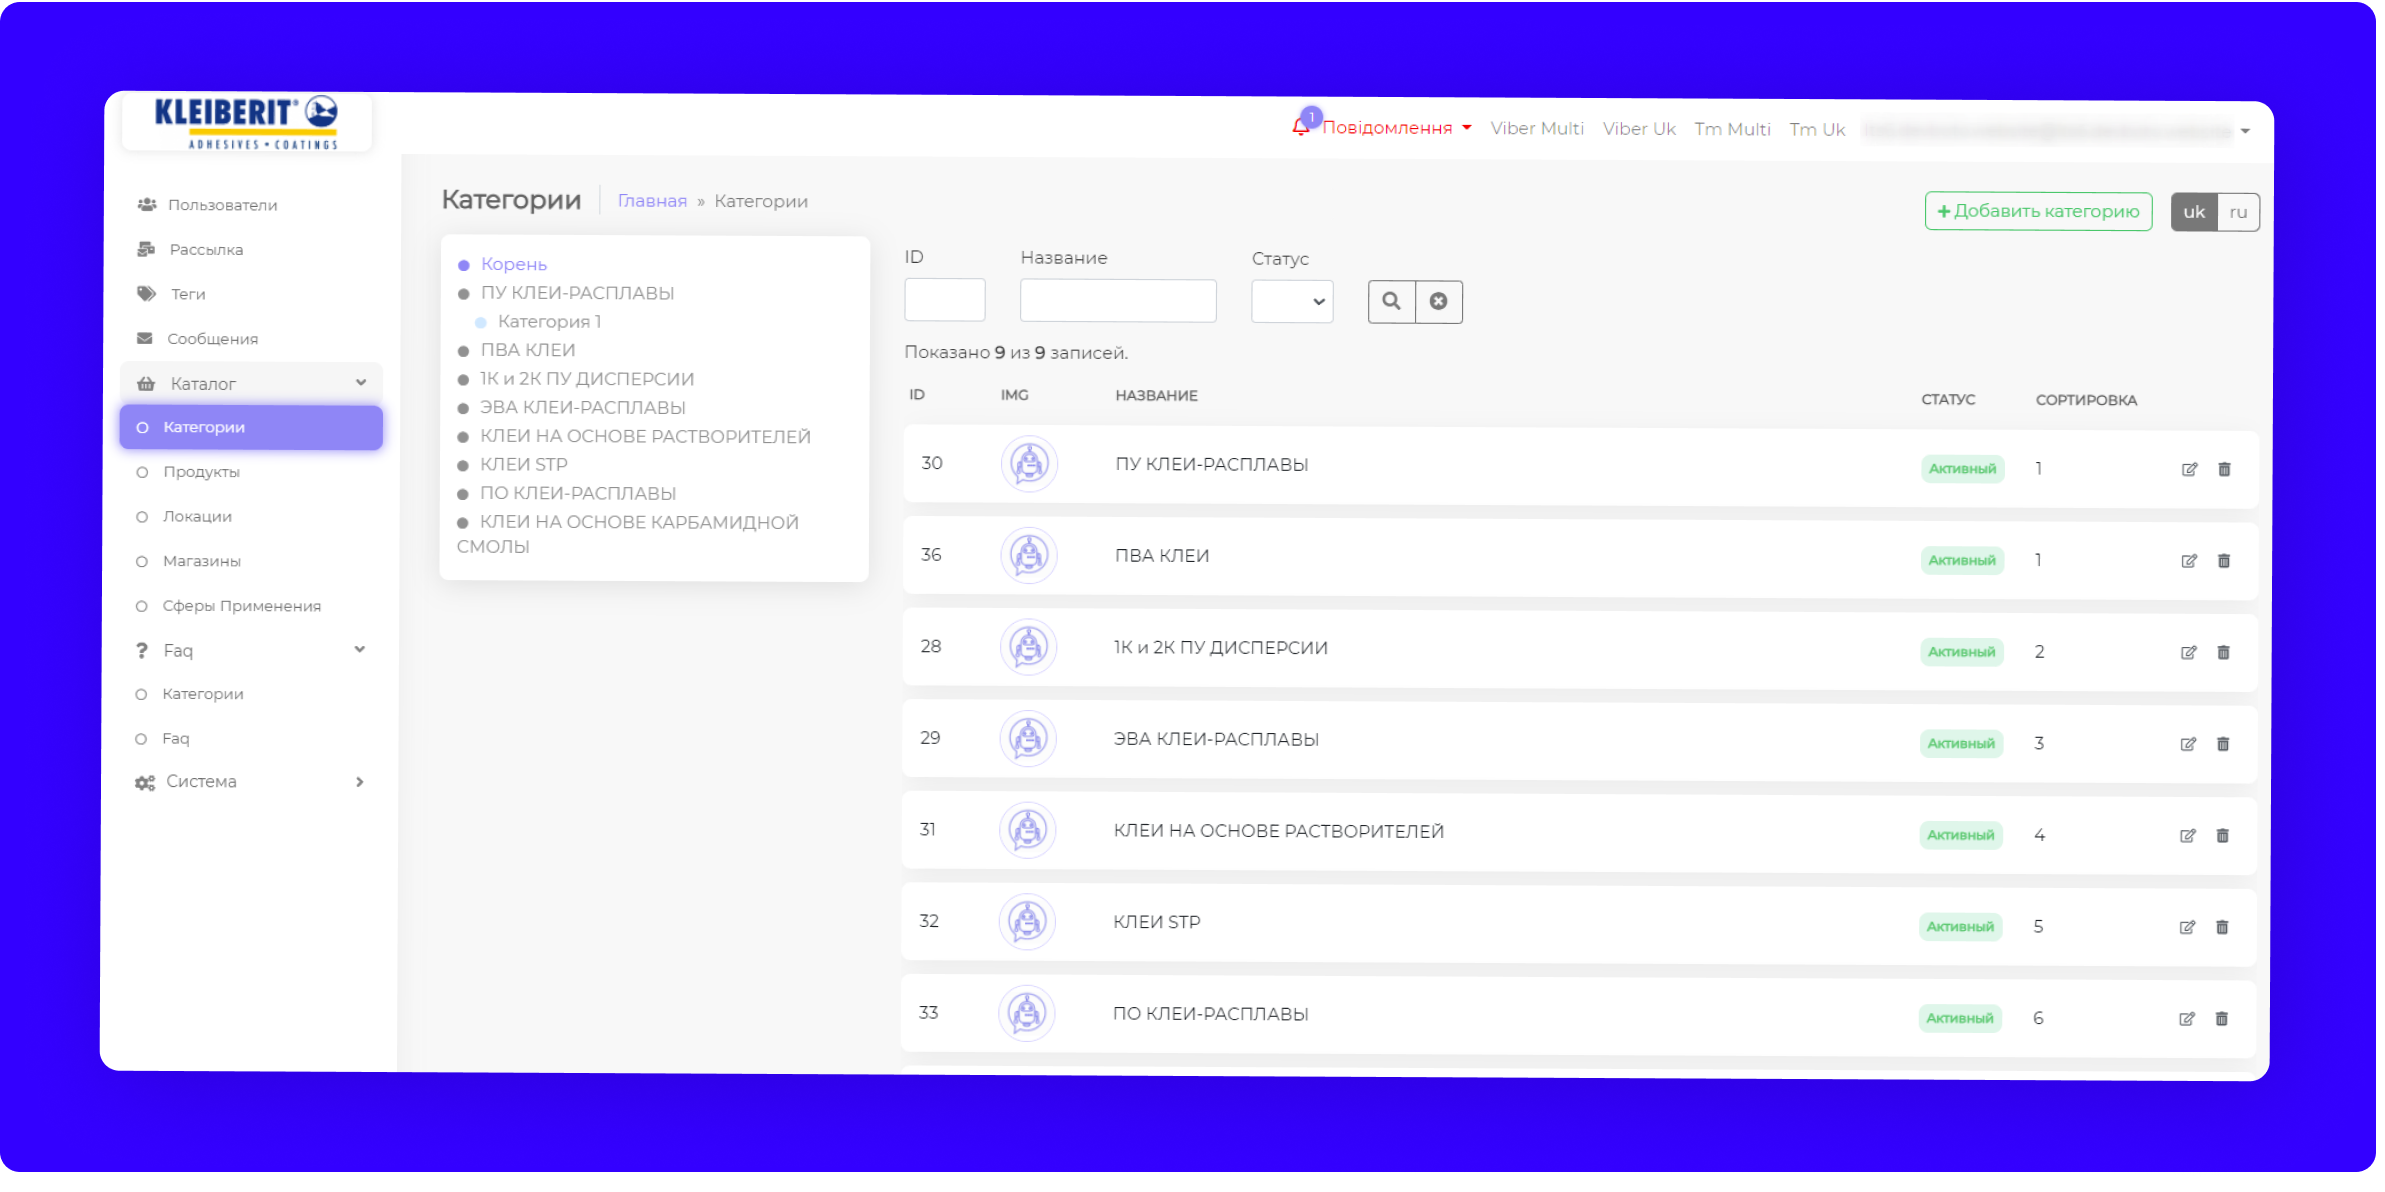Switch language toggle to ru
Screen dimensions: 2385x1192
click(2238, 212)
